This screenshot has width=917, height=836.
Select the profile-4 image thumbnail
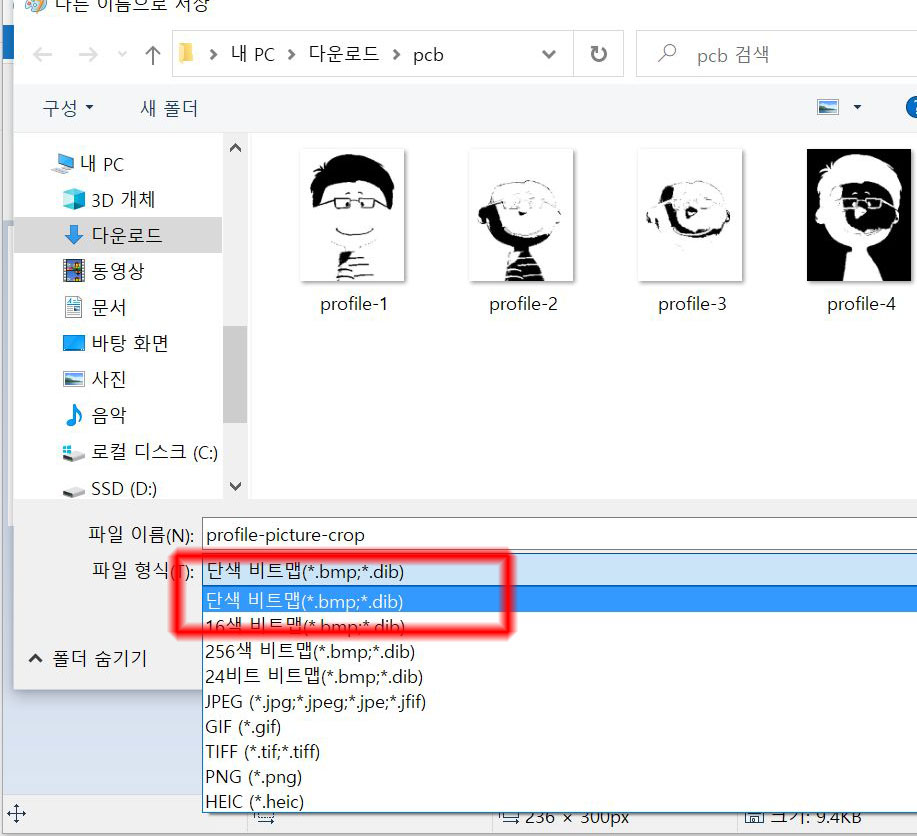[859, 215]
